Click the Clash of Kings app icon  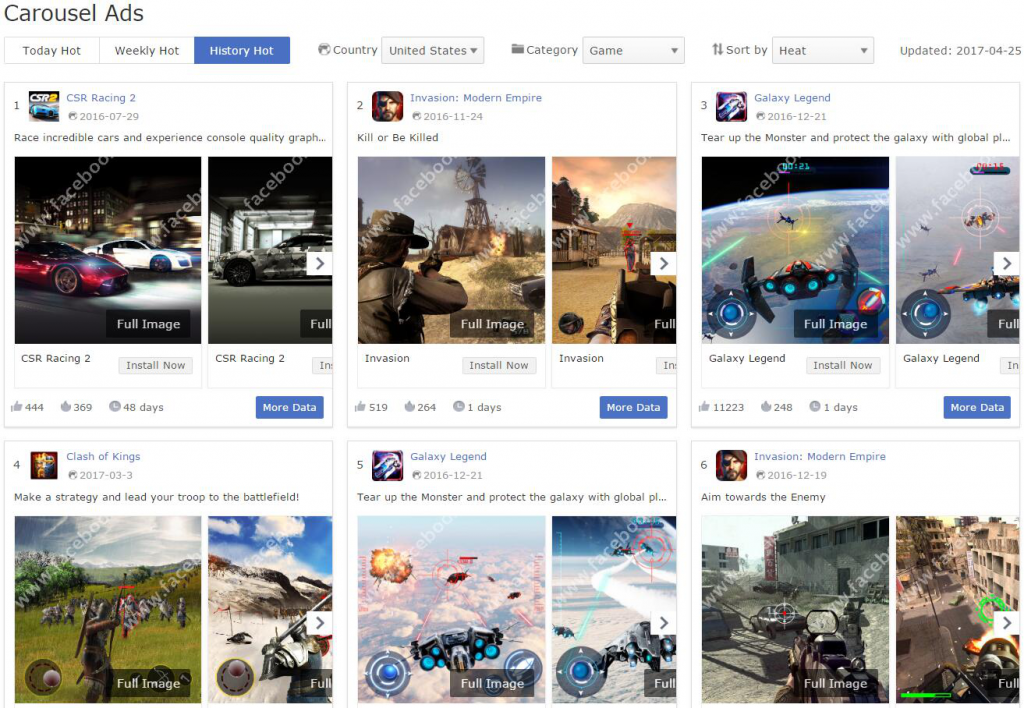tap(44, 466)
